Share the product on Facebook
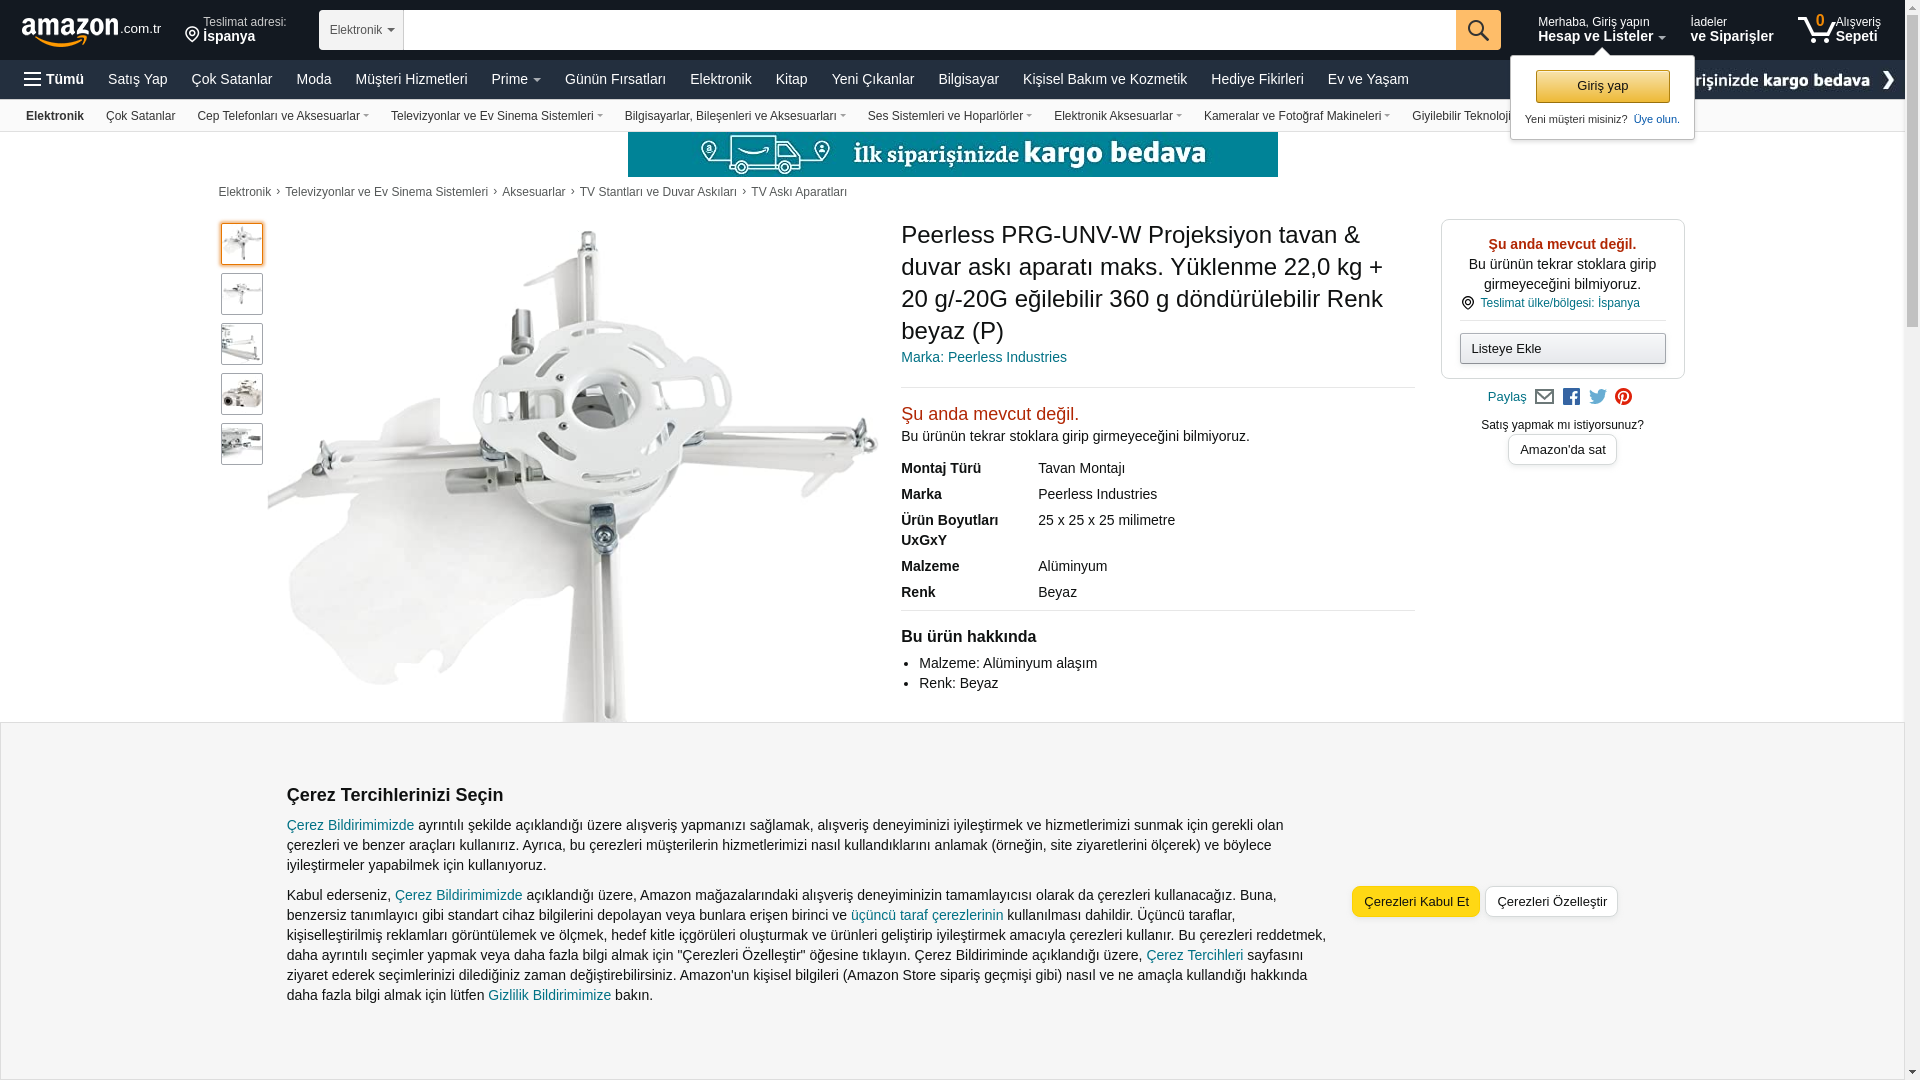 tap(1571, 397)
